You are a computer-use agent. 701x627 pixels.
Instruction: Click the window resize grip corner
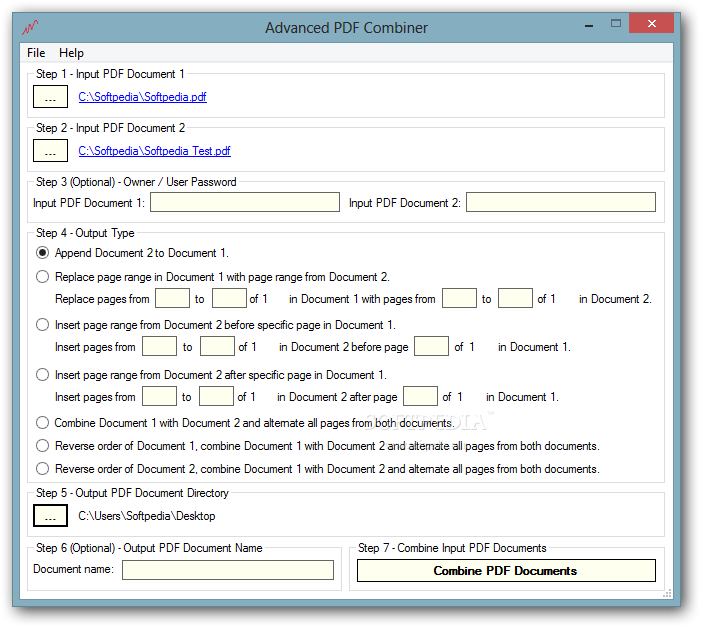coord(667,593)
